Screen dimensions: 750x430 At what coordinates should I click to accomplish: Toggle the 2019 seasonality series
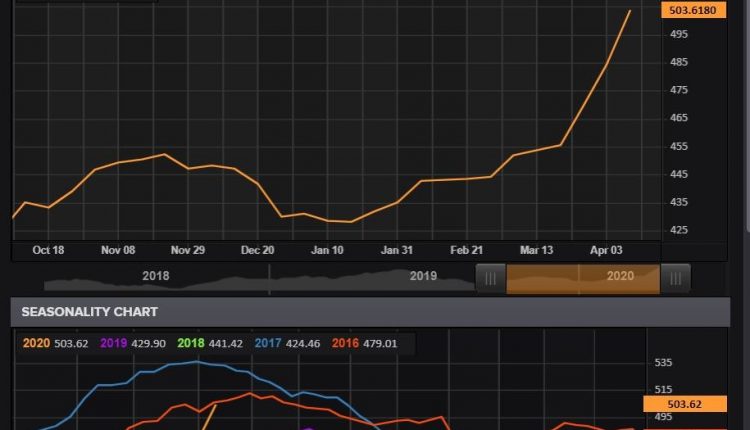tap(113, 343)
